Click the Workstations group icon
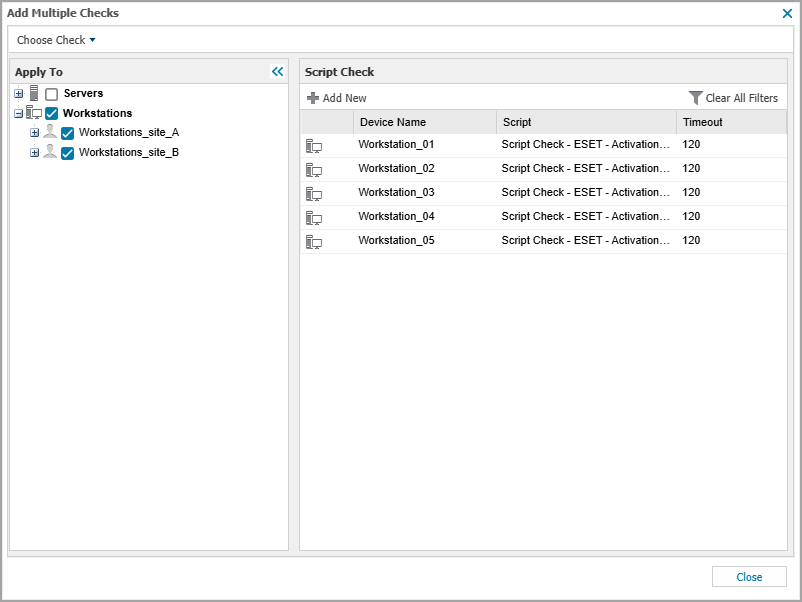Viewport: 802px width, 602px height. click(x=34, y=113)
